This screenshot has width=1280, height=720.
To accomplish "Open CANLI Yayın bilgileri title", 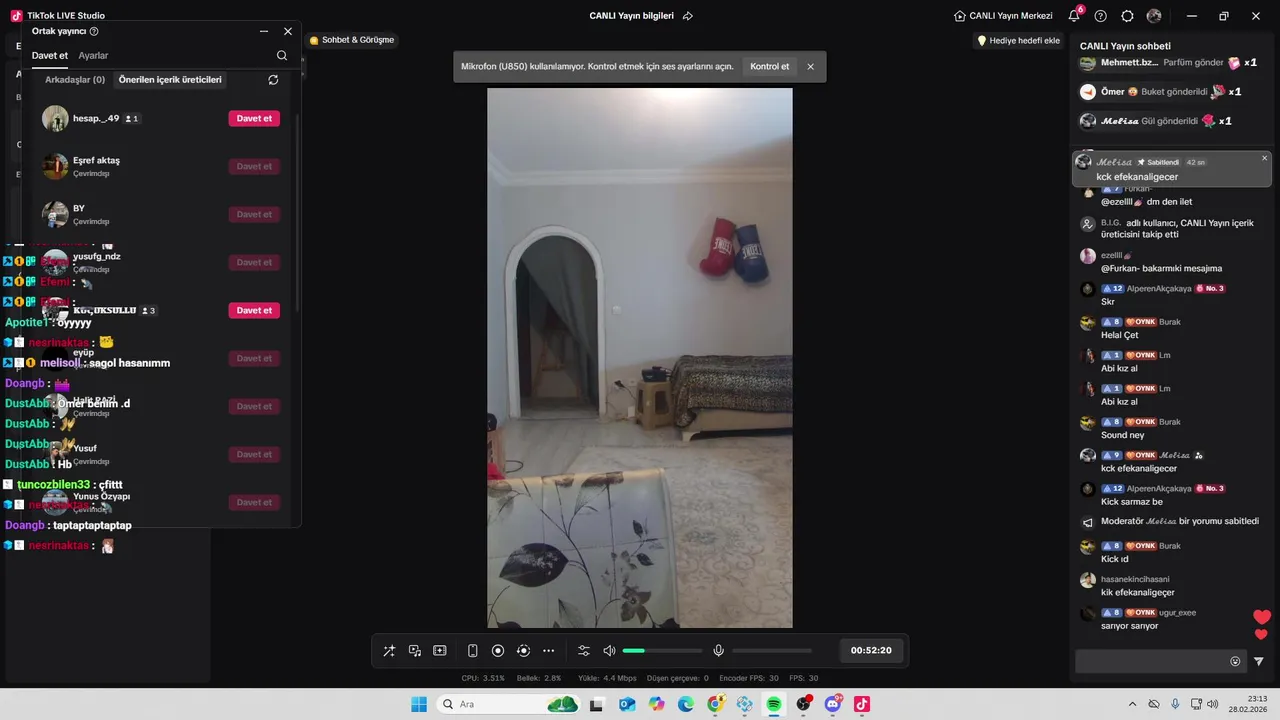I will tap(631, 16).
